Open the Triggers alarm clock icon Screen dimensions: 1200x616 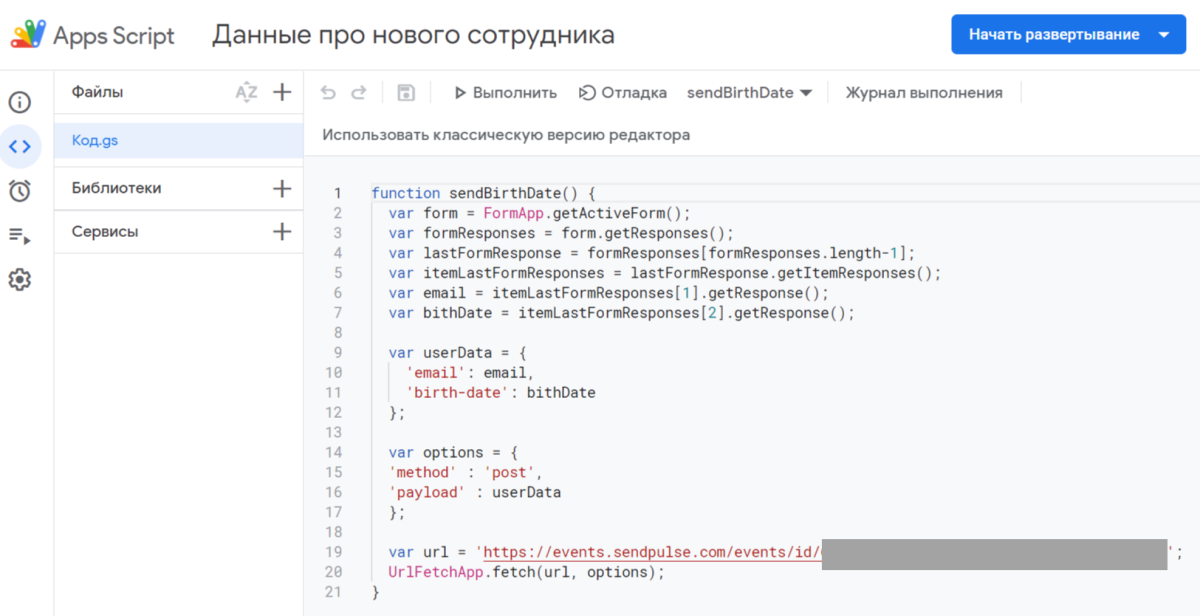coord(20,191)
